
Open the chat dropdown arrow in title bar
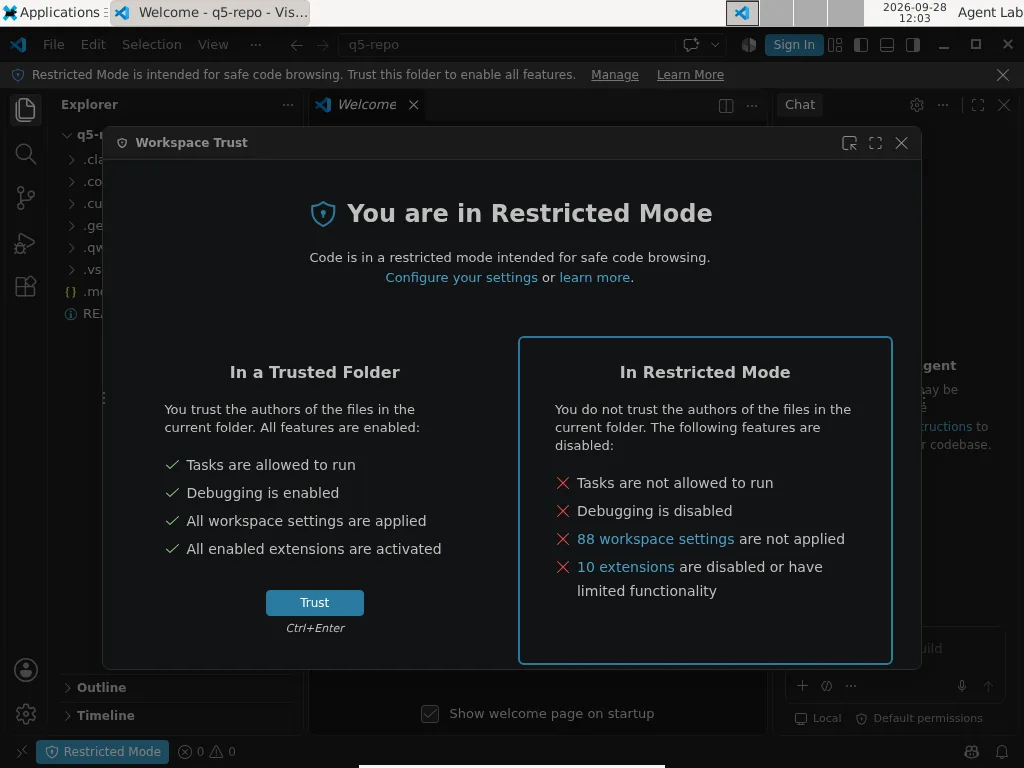(x=715, y=45)
